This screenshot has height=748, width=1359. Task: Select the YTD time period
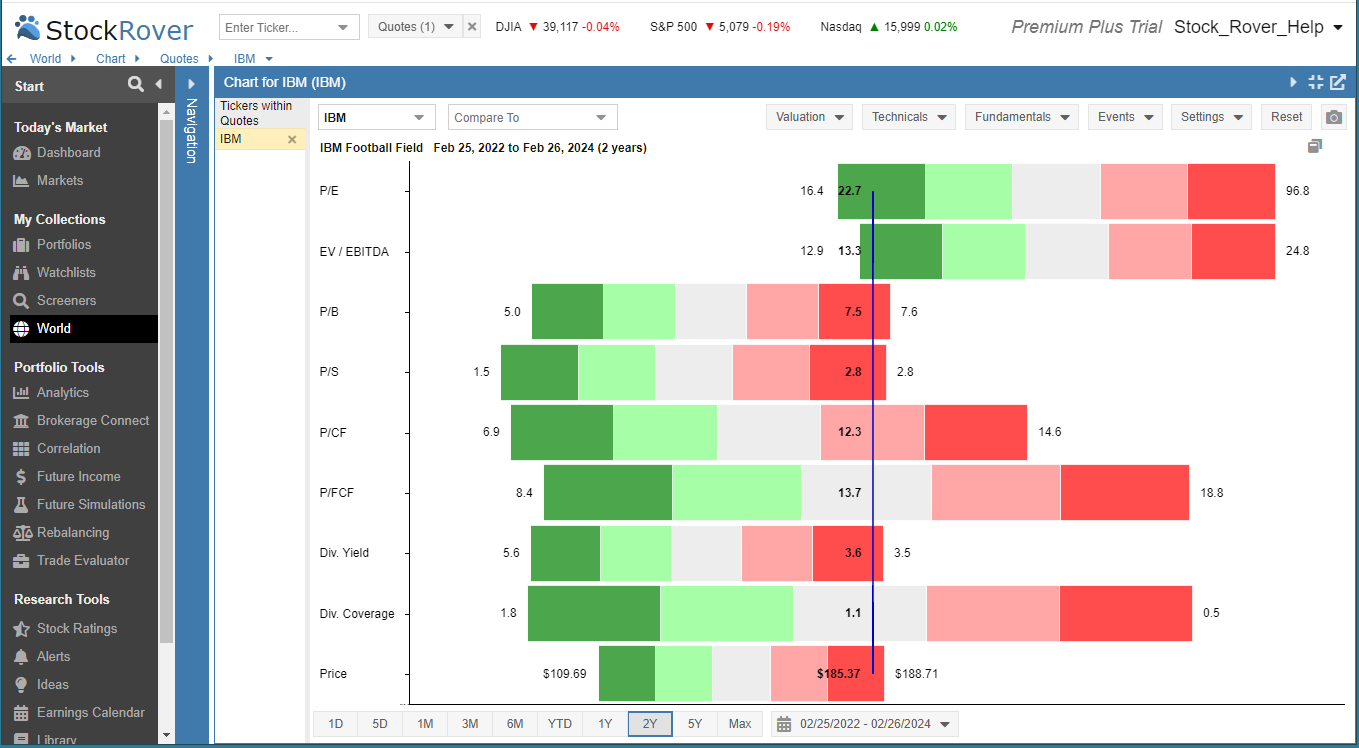tap(560, 724)
